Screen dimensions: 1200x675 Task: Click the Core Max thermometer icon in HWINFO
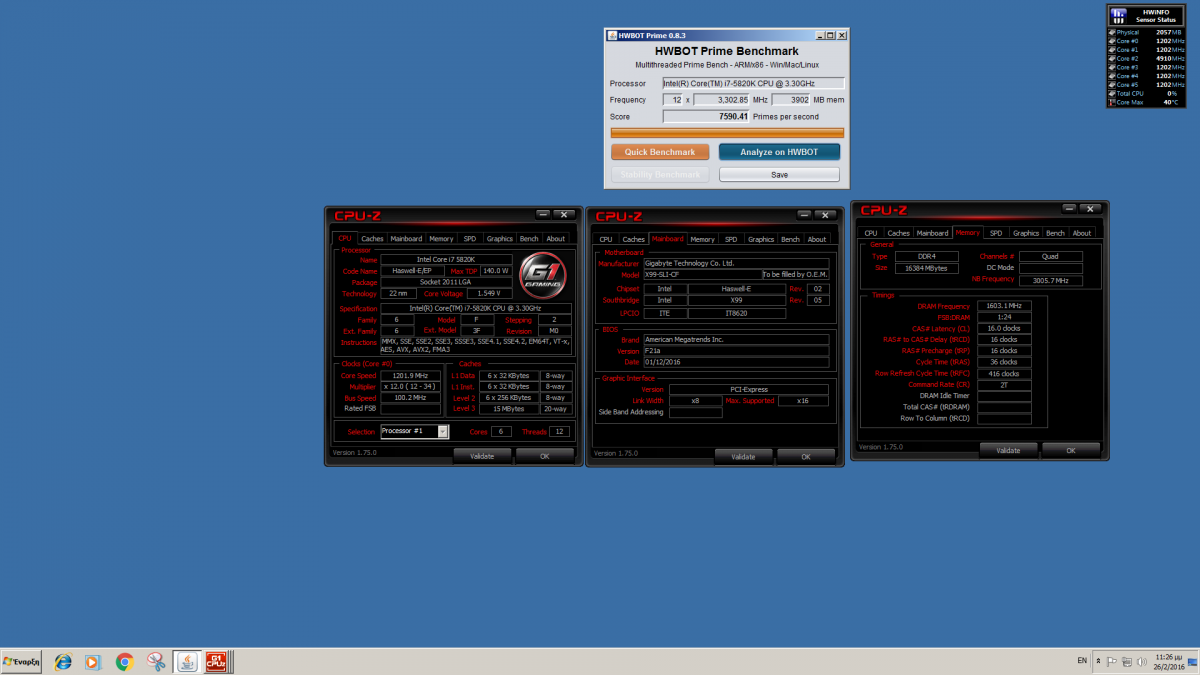[1112, 102]
